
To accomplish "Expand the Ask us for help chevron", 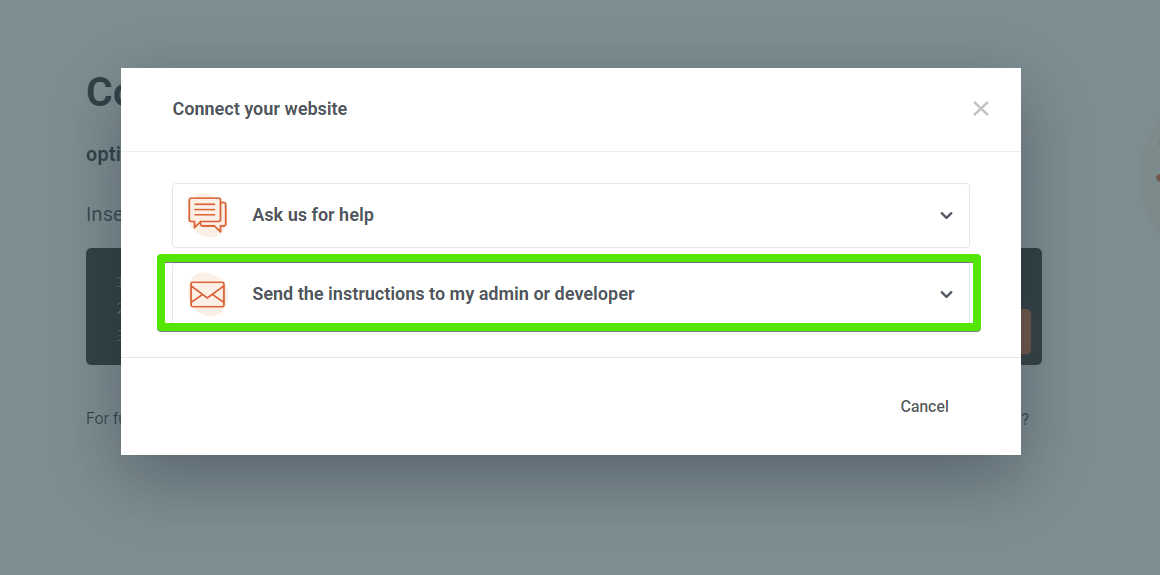I will pyautogui.click(x=945, y=215).
